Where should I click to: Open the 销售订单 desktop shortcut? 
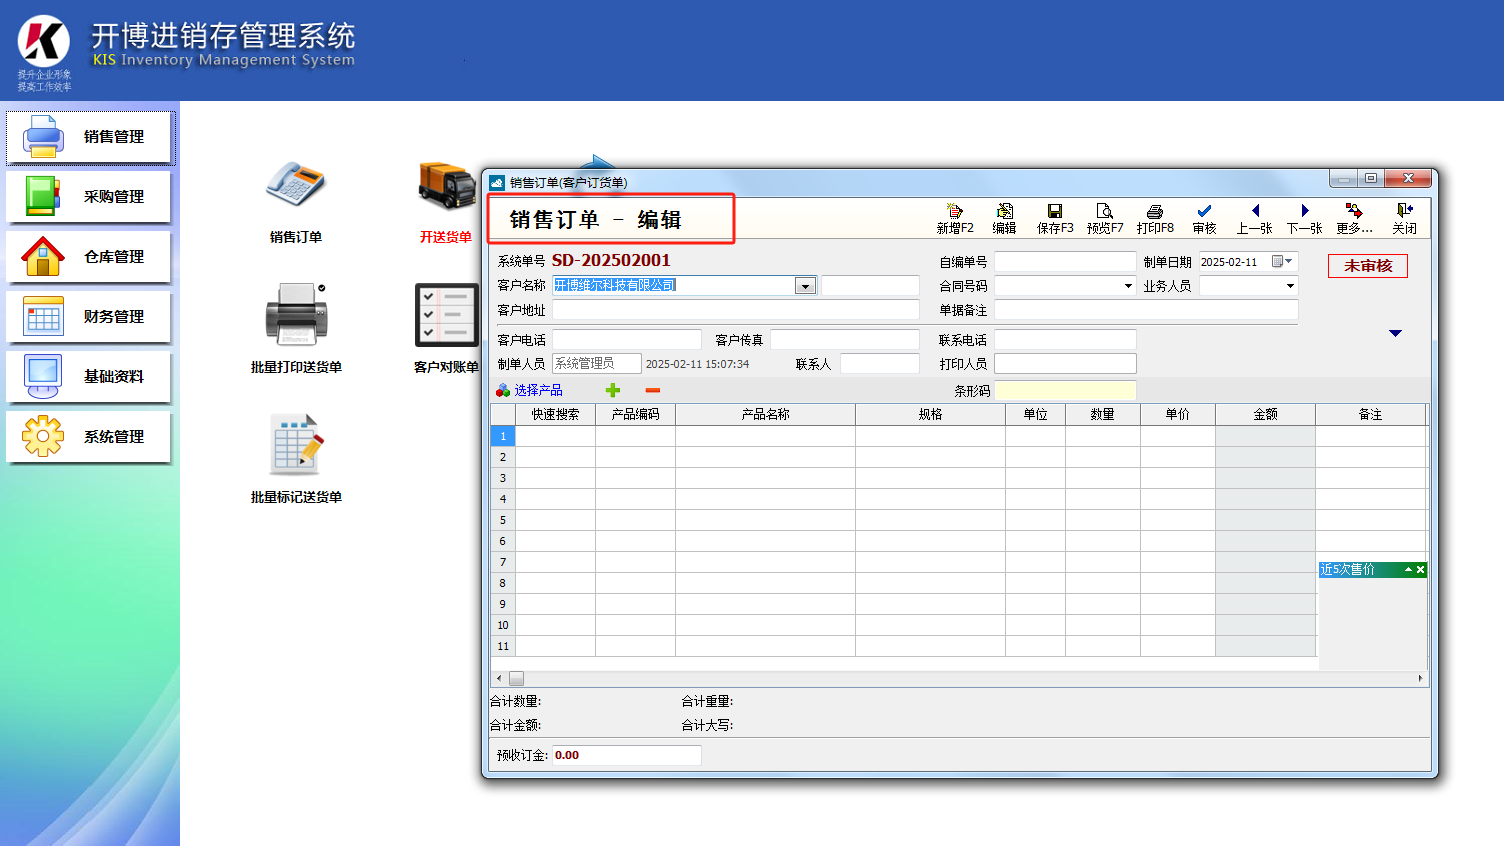[x=296, y=202]
